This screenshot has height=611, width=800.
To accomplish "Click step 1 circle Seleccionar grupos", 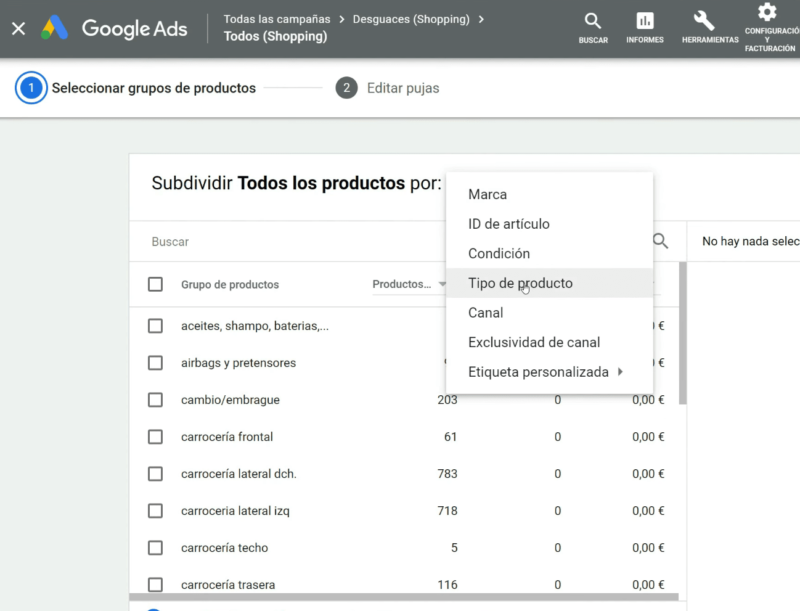I will click(31, 88).
